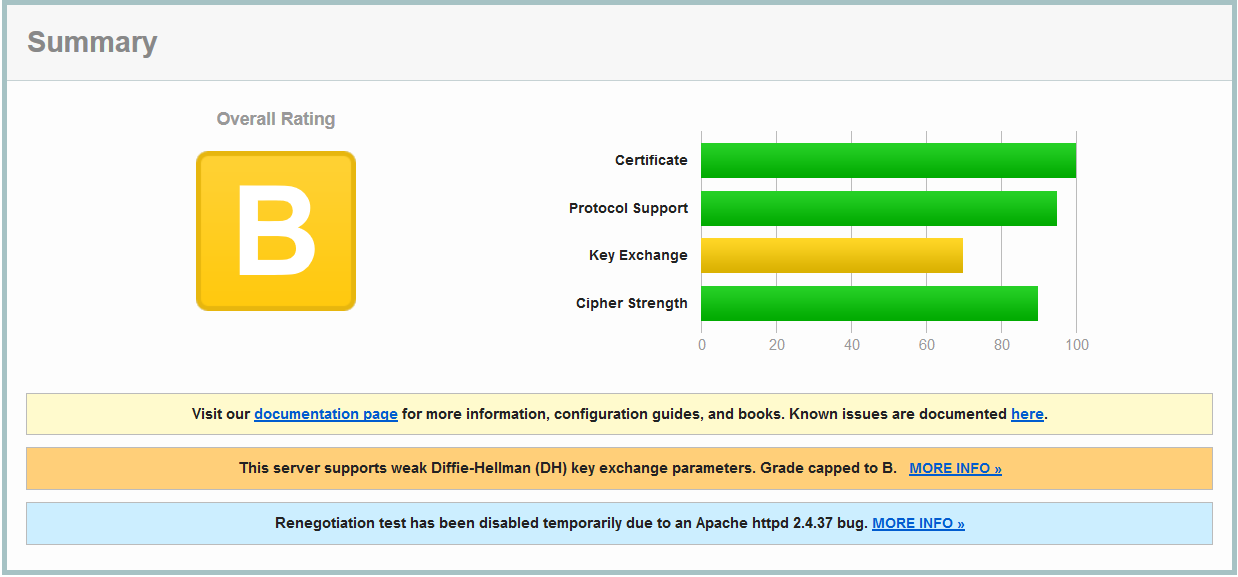Viewport: 1238px width, 577px height.
Task: Click the 80 axis value
Action: coord(1001,345)
